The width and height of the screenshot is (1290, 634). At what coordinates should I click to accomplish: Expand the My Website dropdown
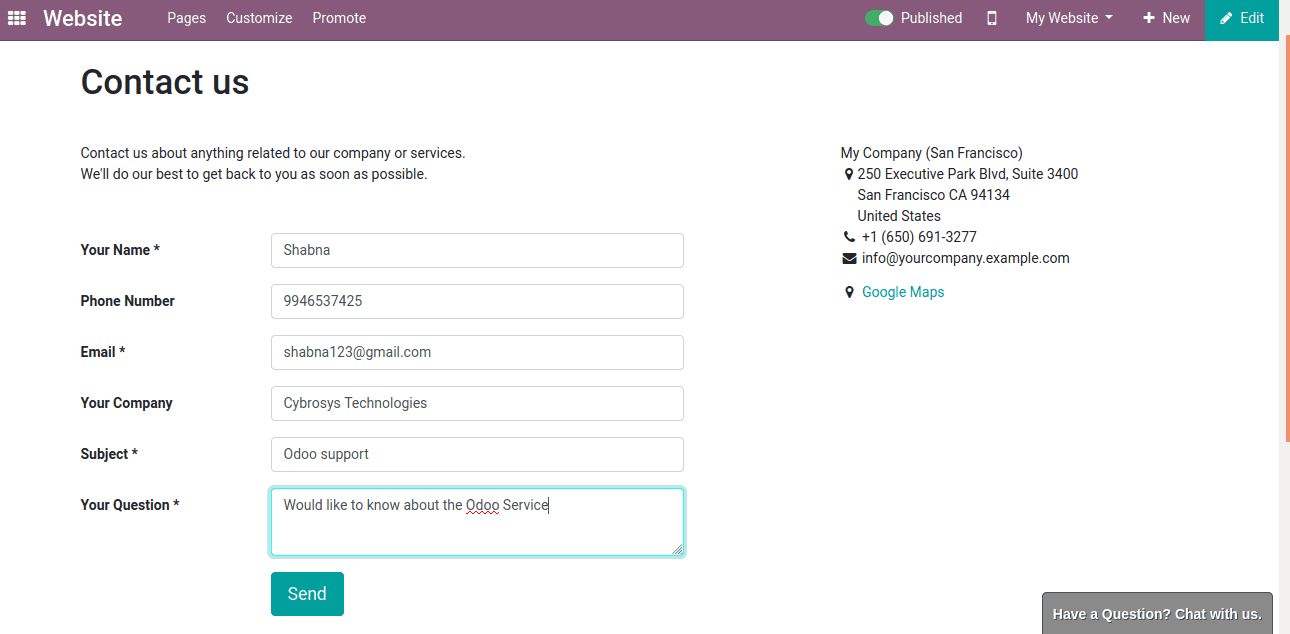coord(1069,18)
